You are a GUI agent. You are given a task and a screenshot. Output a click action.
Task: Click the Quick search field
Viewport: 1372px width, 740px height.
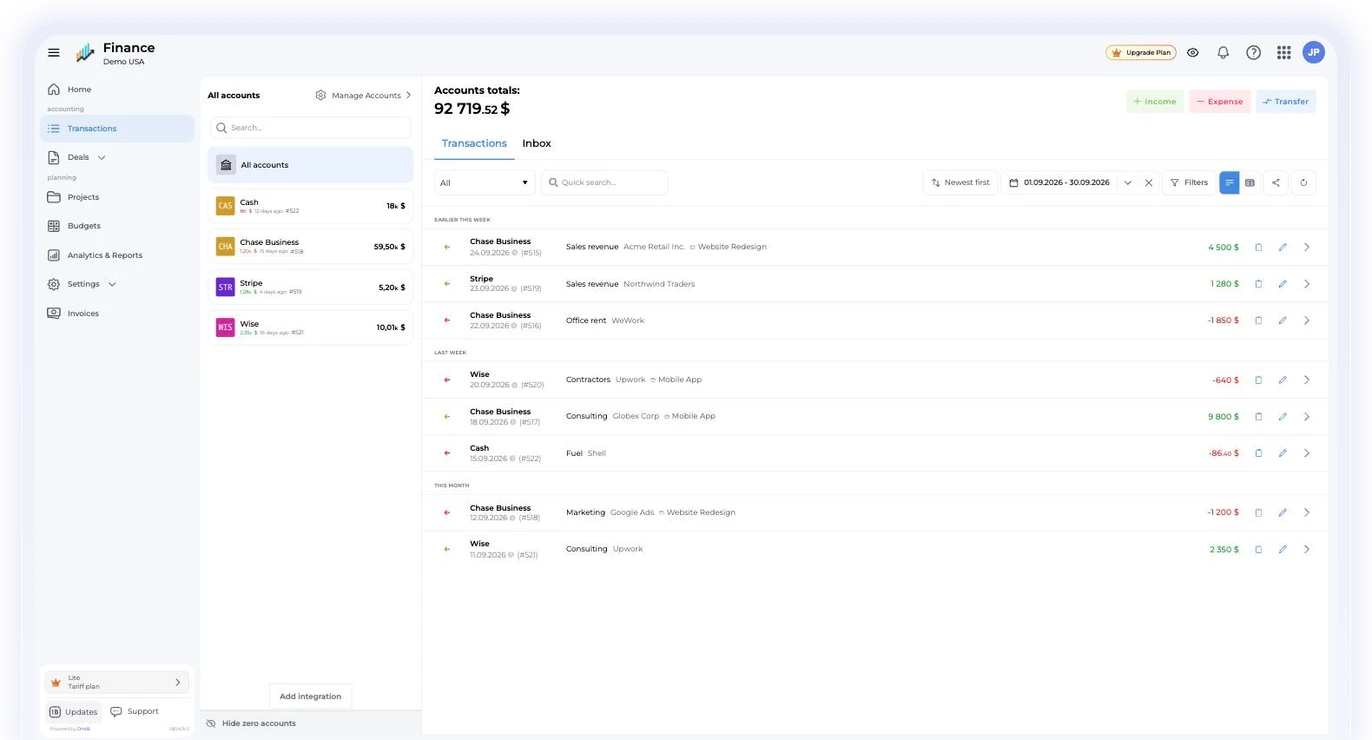point(605,183)
